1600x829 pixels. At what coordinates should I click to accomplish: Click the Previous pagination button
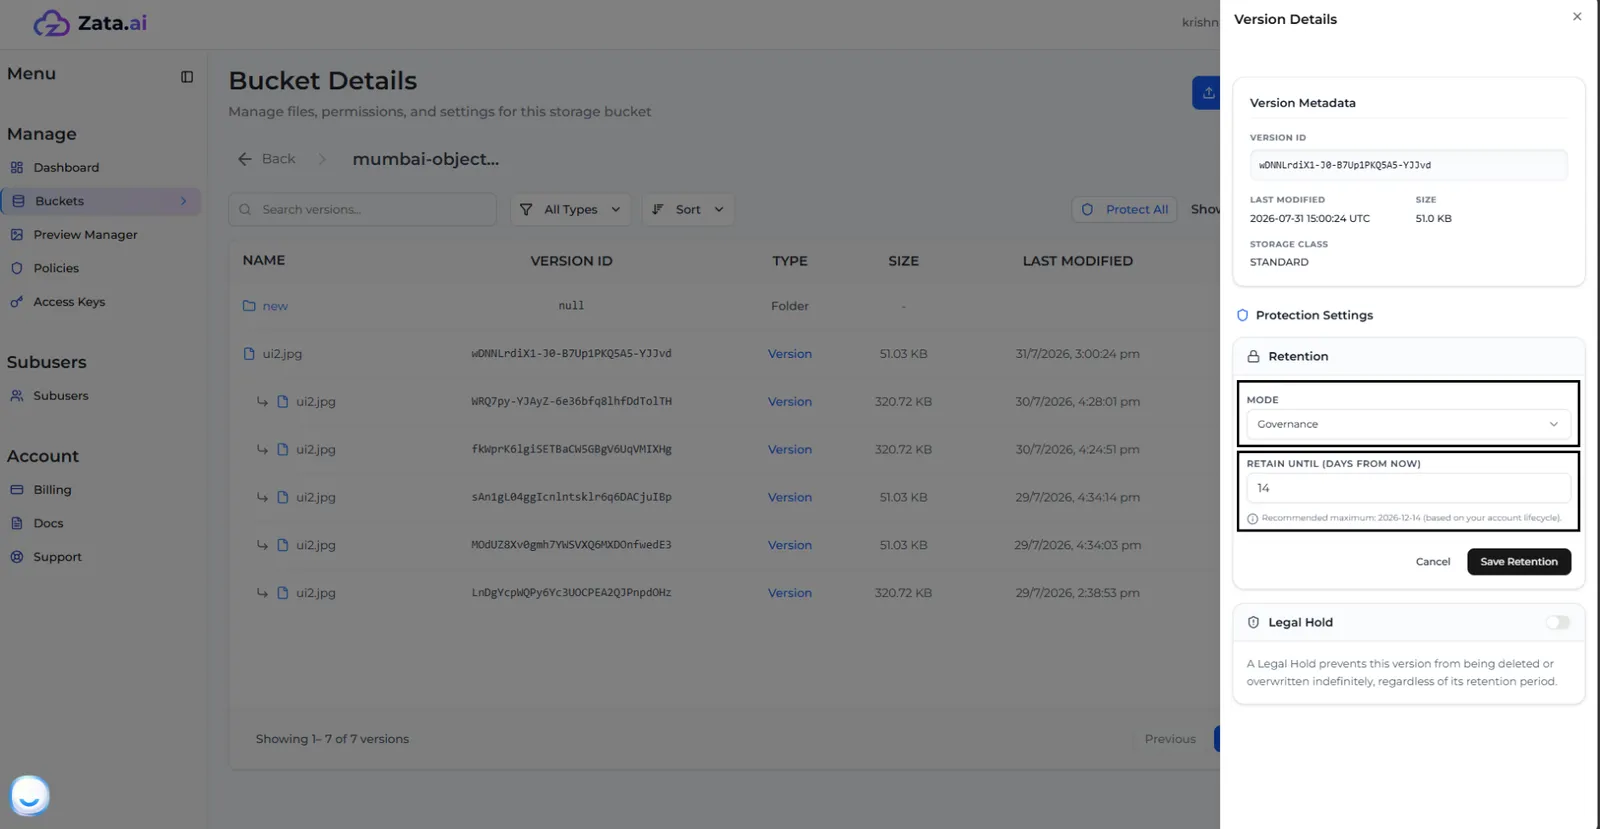point(1170,739)
